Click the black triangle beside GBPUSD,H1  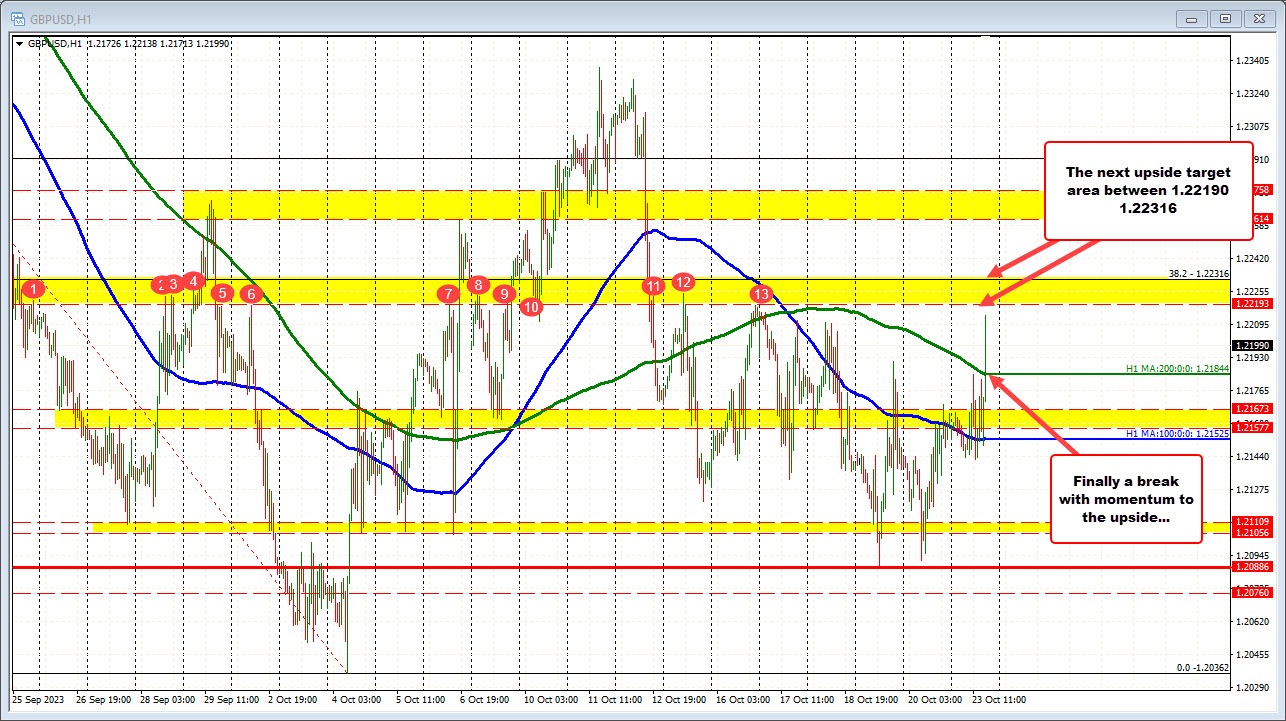click(x=22, y=43)
